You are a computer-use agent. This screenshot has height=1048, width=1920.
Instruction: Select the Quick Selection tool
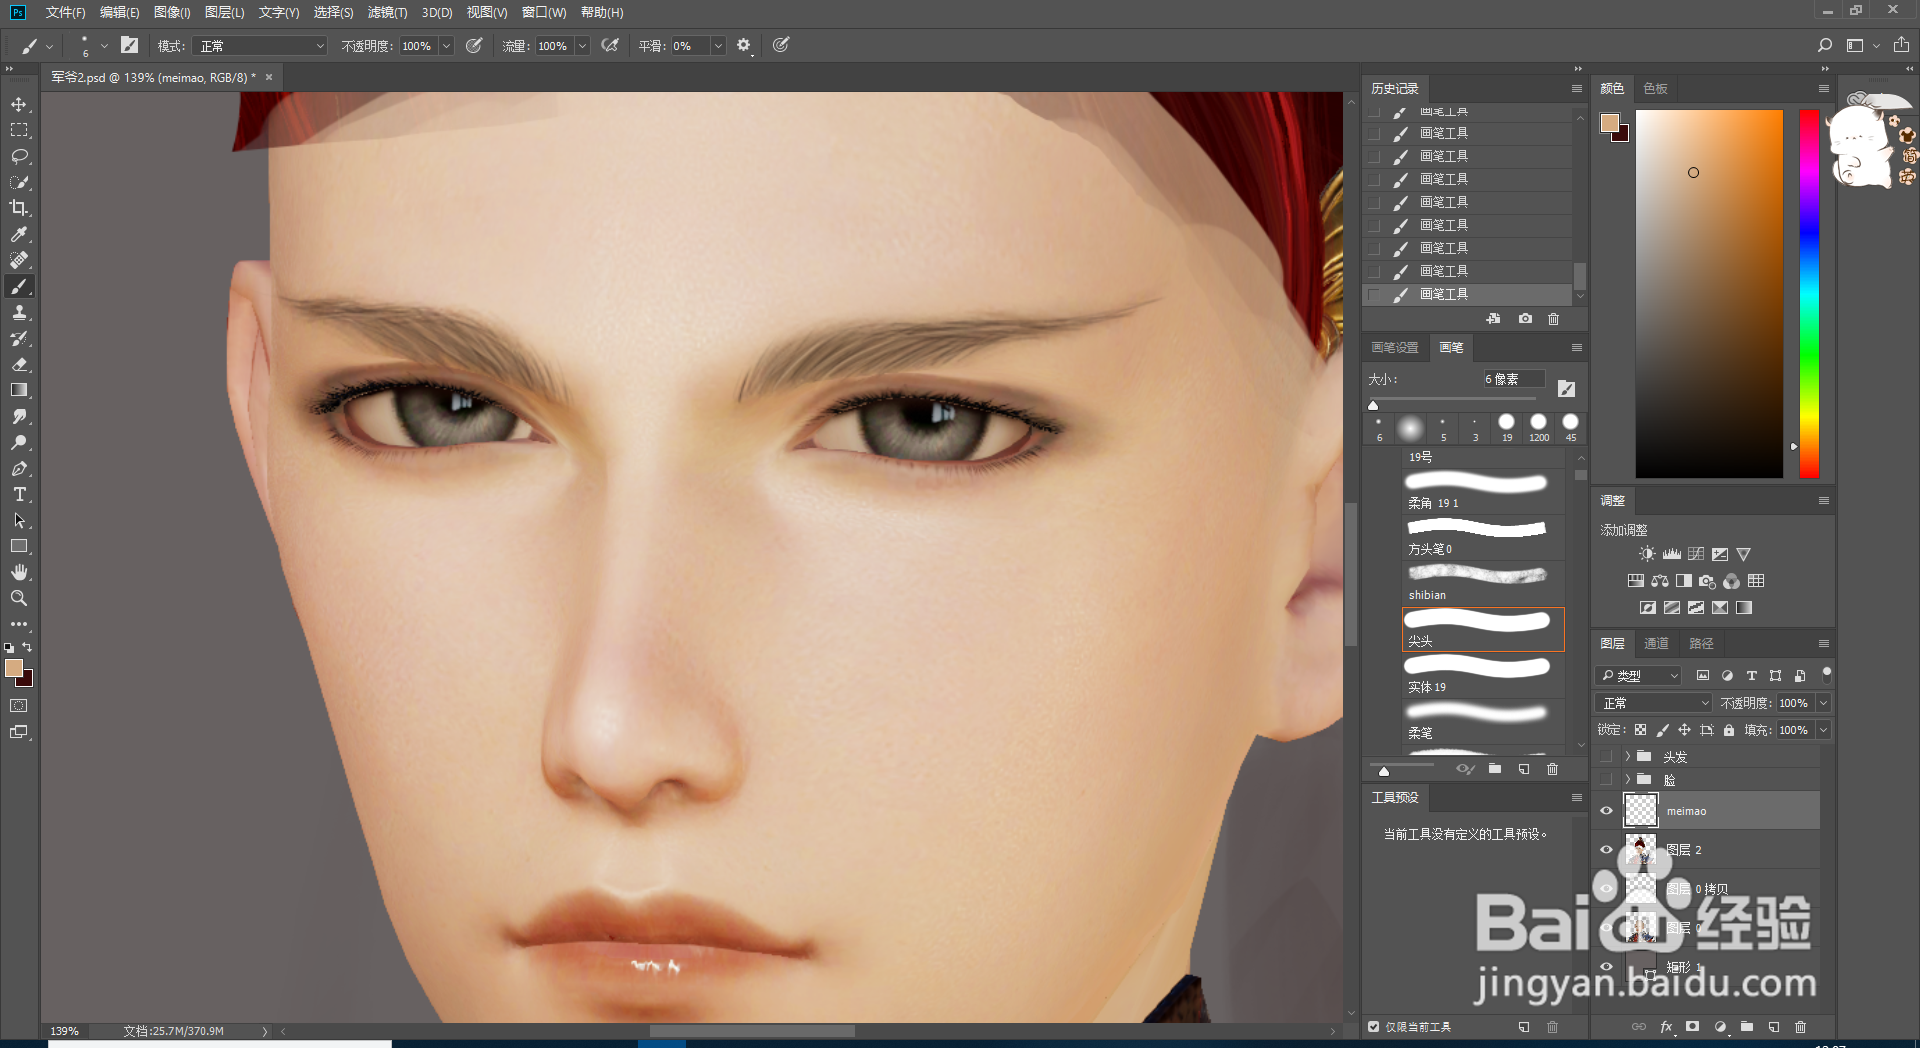click(19, 183)
